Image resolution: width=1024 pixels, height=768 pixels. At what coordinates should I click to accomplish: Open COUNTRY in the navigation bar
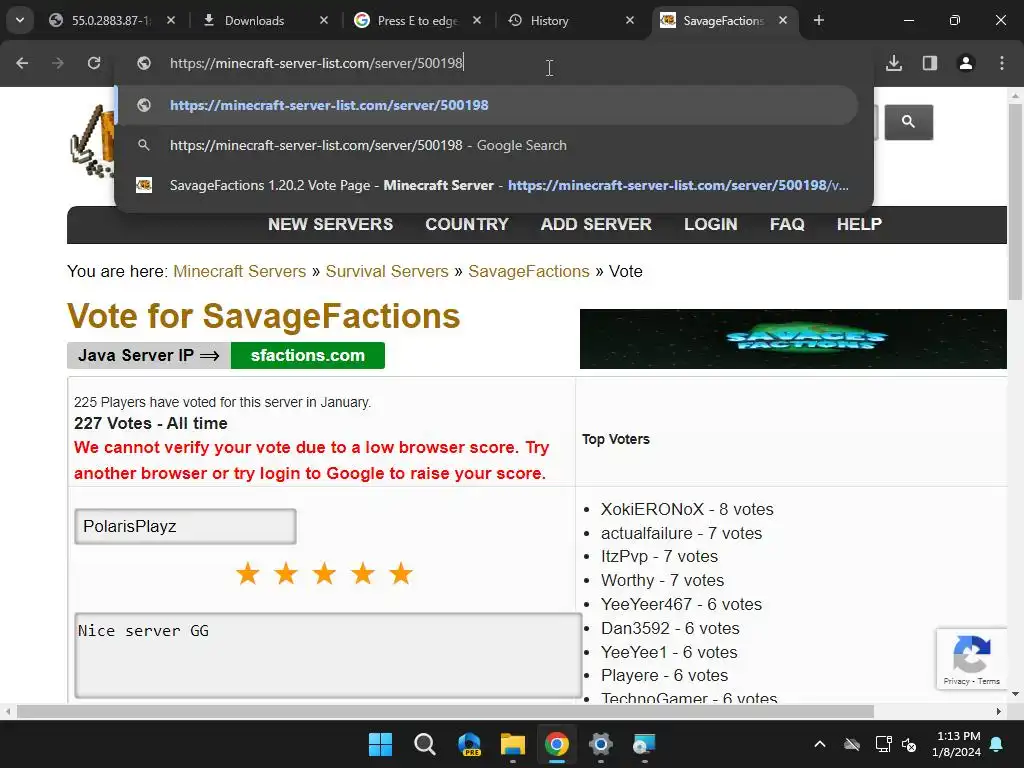pyautogui.click(x=467, y=225)
